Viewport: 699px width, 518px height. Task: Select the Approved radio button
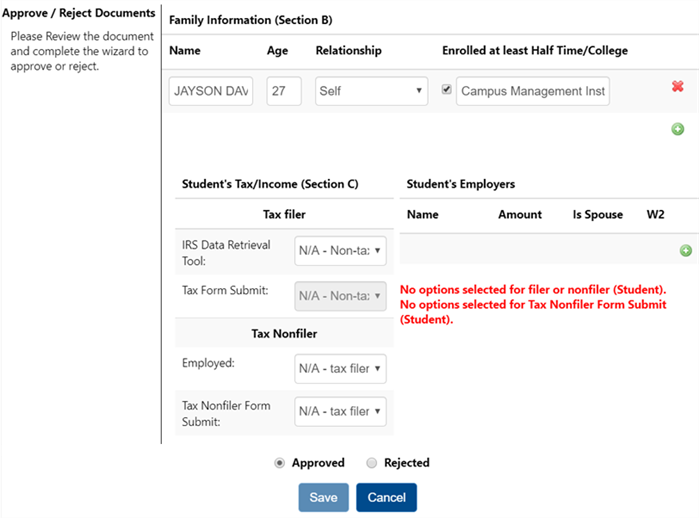coord(279,463)
